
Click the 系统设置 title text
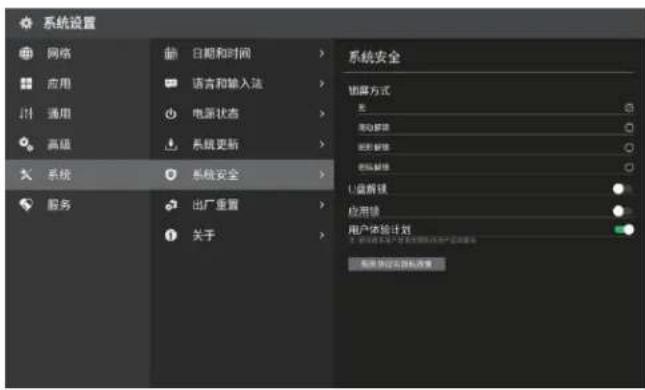point(70,23)
